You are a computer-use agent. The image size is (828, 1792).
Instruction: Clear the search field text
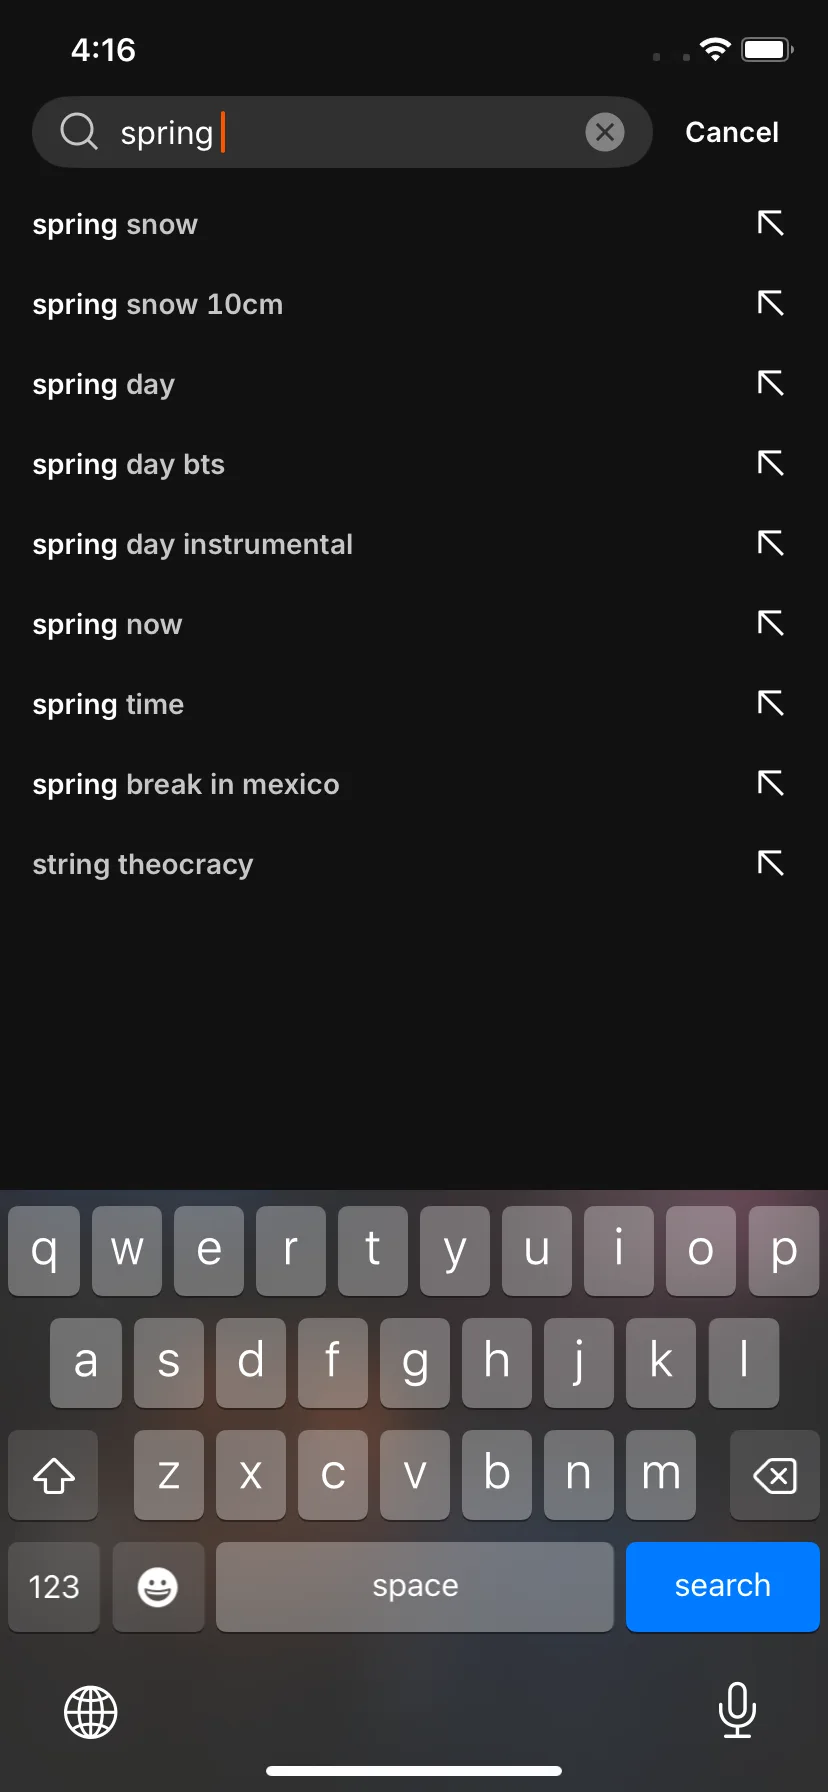[x=605, y=132]
